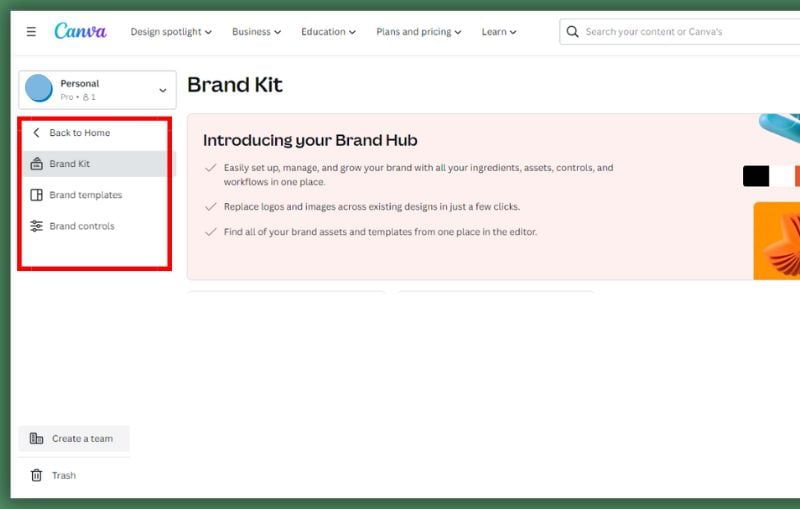This screenshot has width=800, height=509.
Task: Click the Create a team building icon
Action: [36, 439]
